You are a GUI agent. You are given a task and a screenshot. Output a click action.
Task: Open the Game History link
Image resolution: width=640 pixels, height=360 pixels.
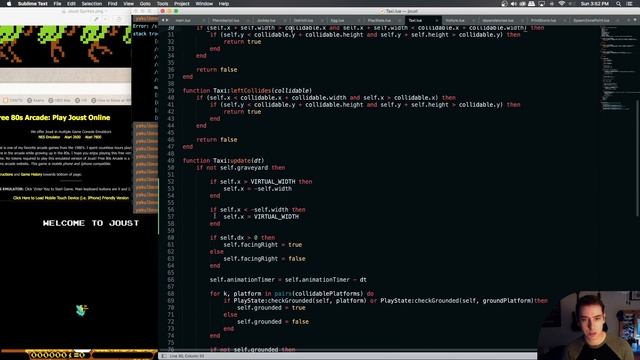tap(31, 174)
